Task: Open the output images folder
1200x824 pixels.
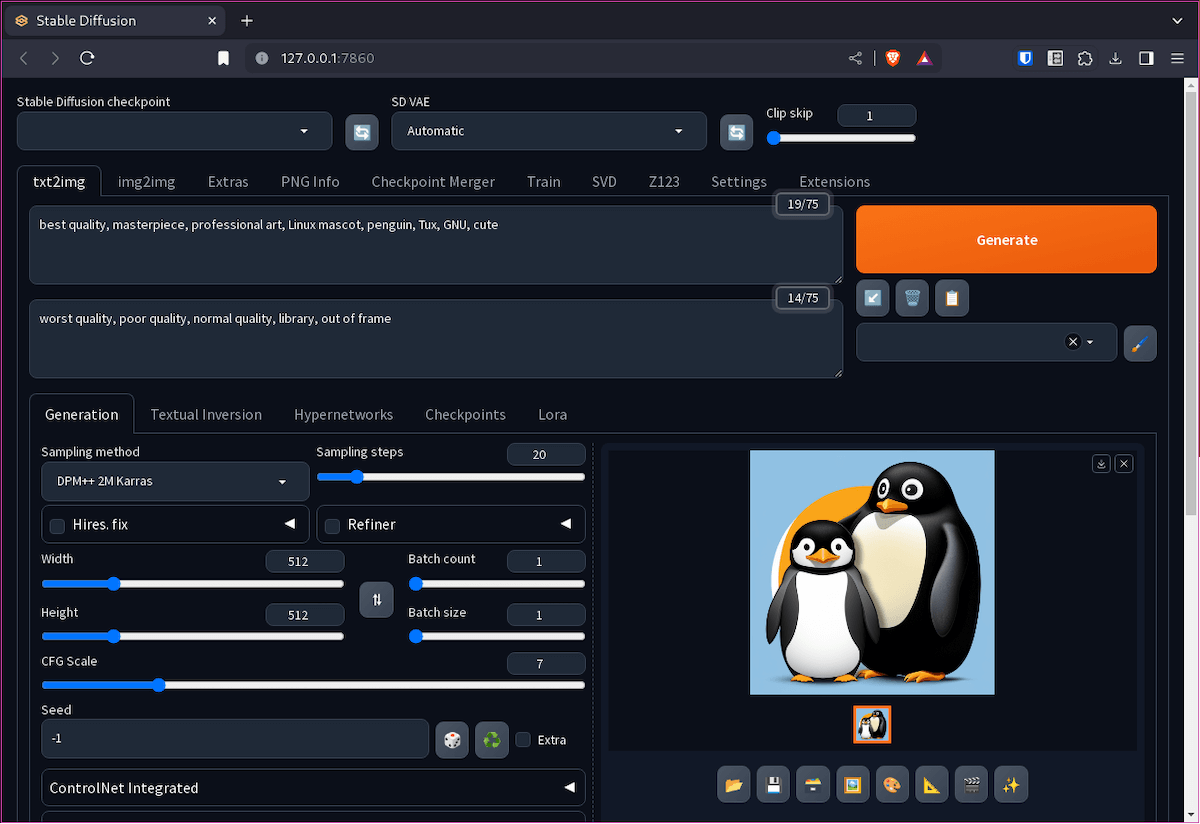Action: pyautogui.click(x=733, y=784)
